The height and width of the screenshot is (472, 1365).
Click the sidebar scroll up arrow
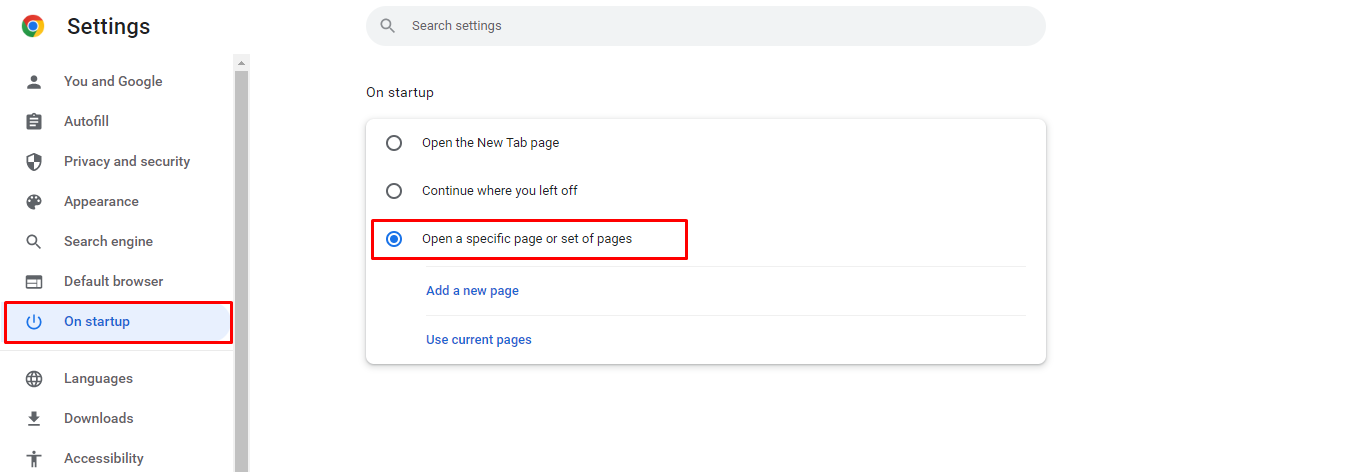tap(241, 63)
